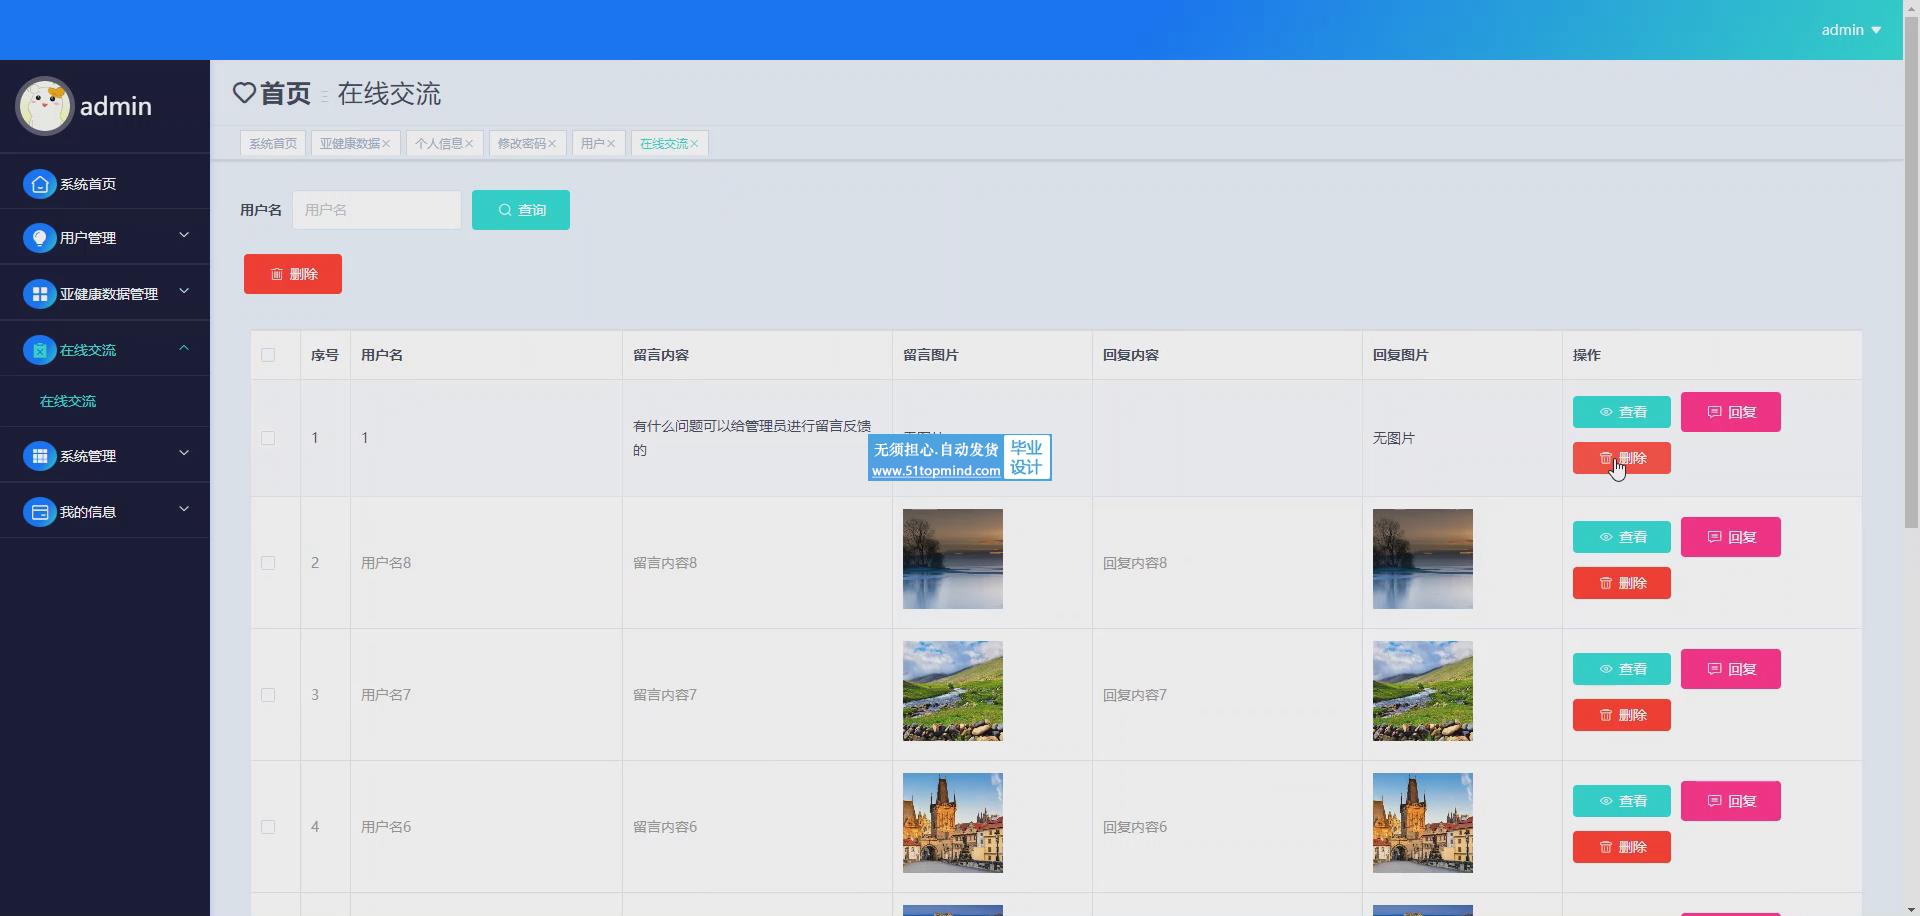1920x916 pixels.
Task: Switch to the 系统首页 tab
Action: [273, 144]
